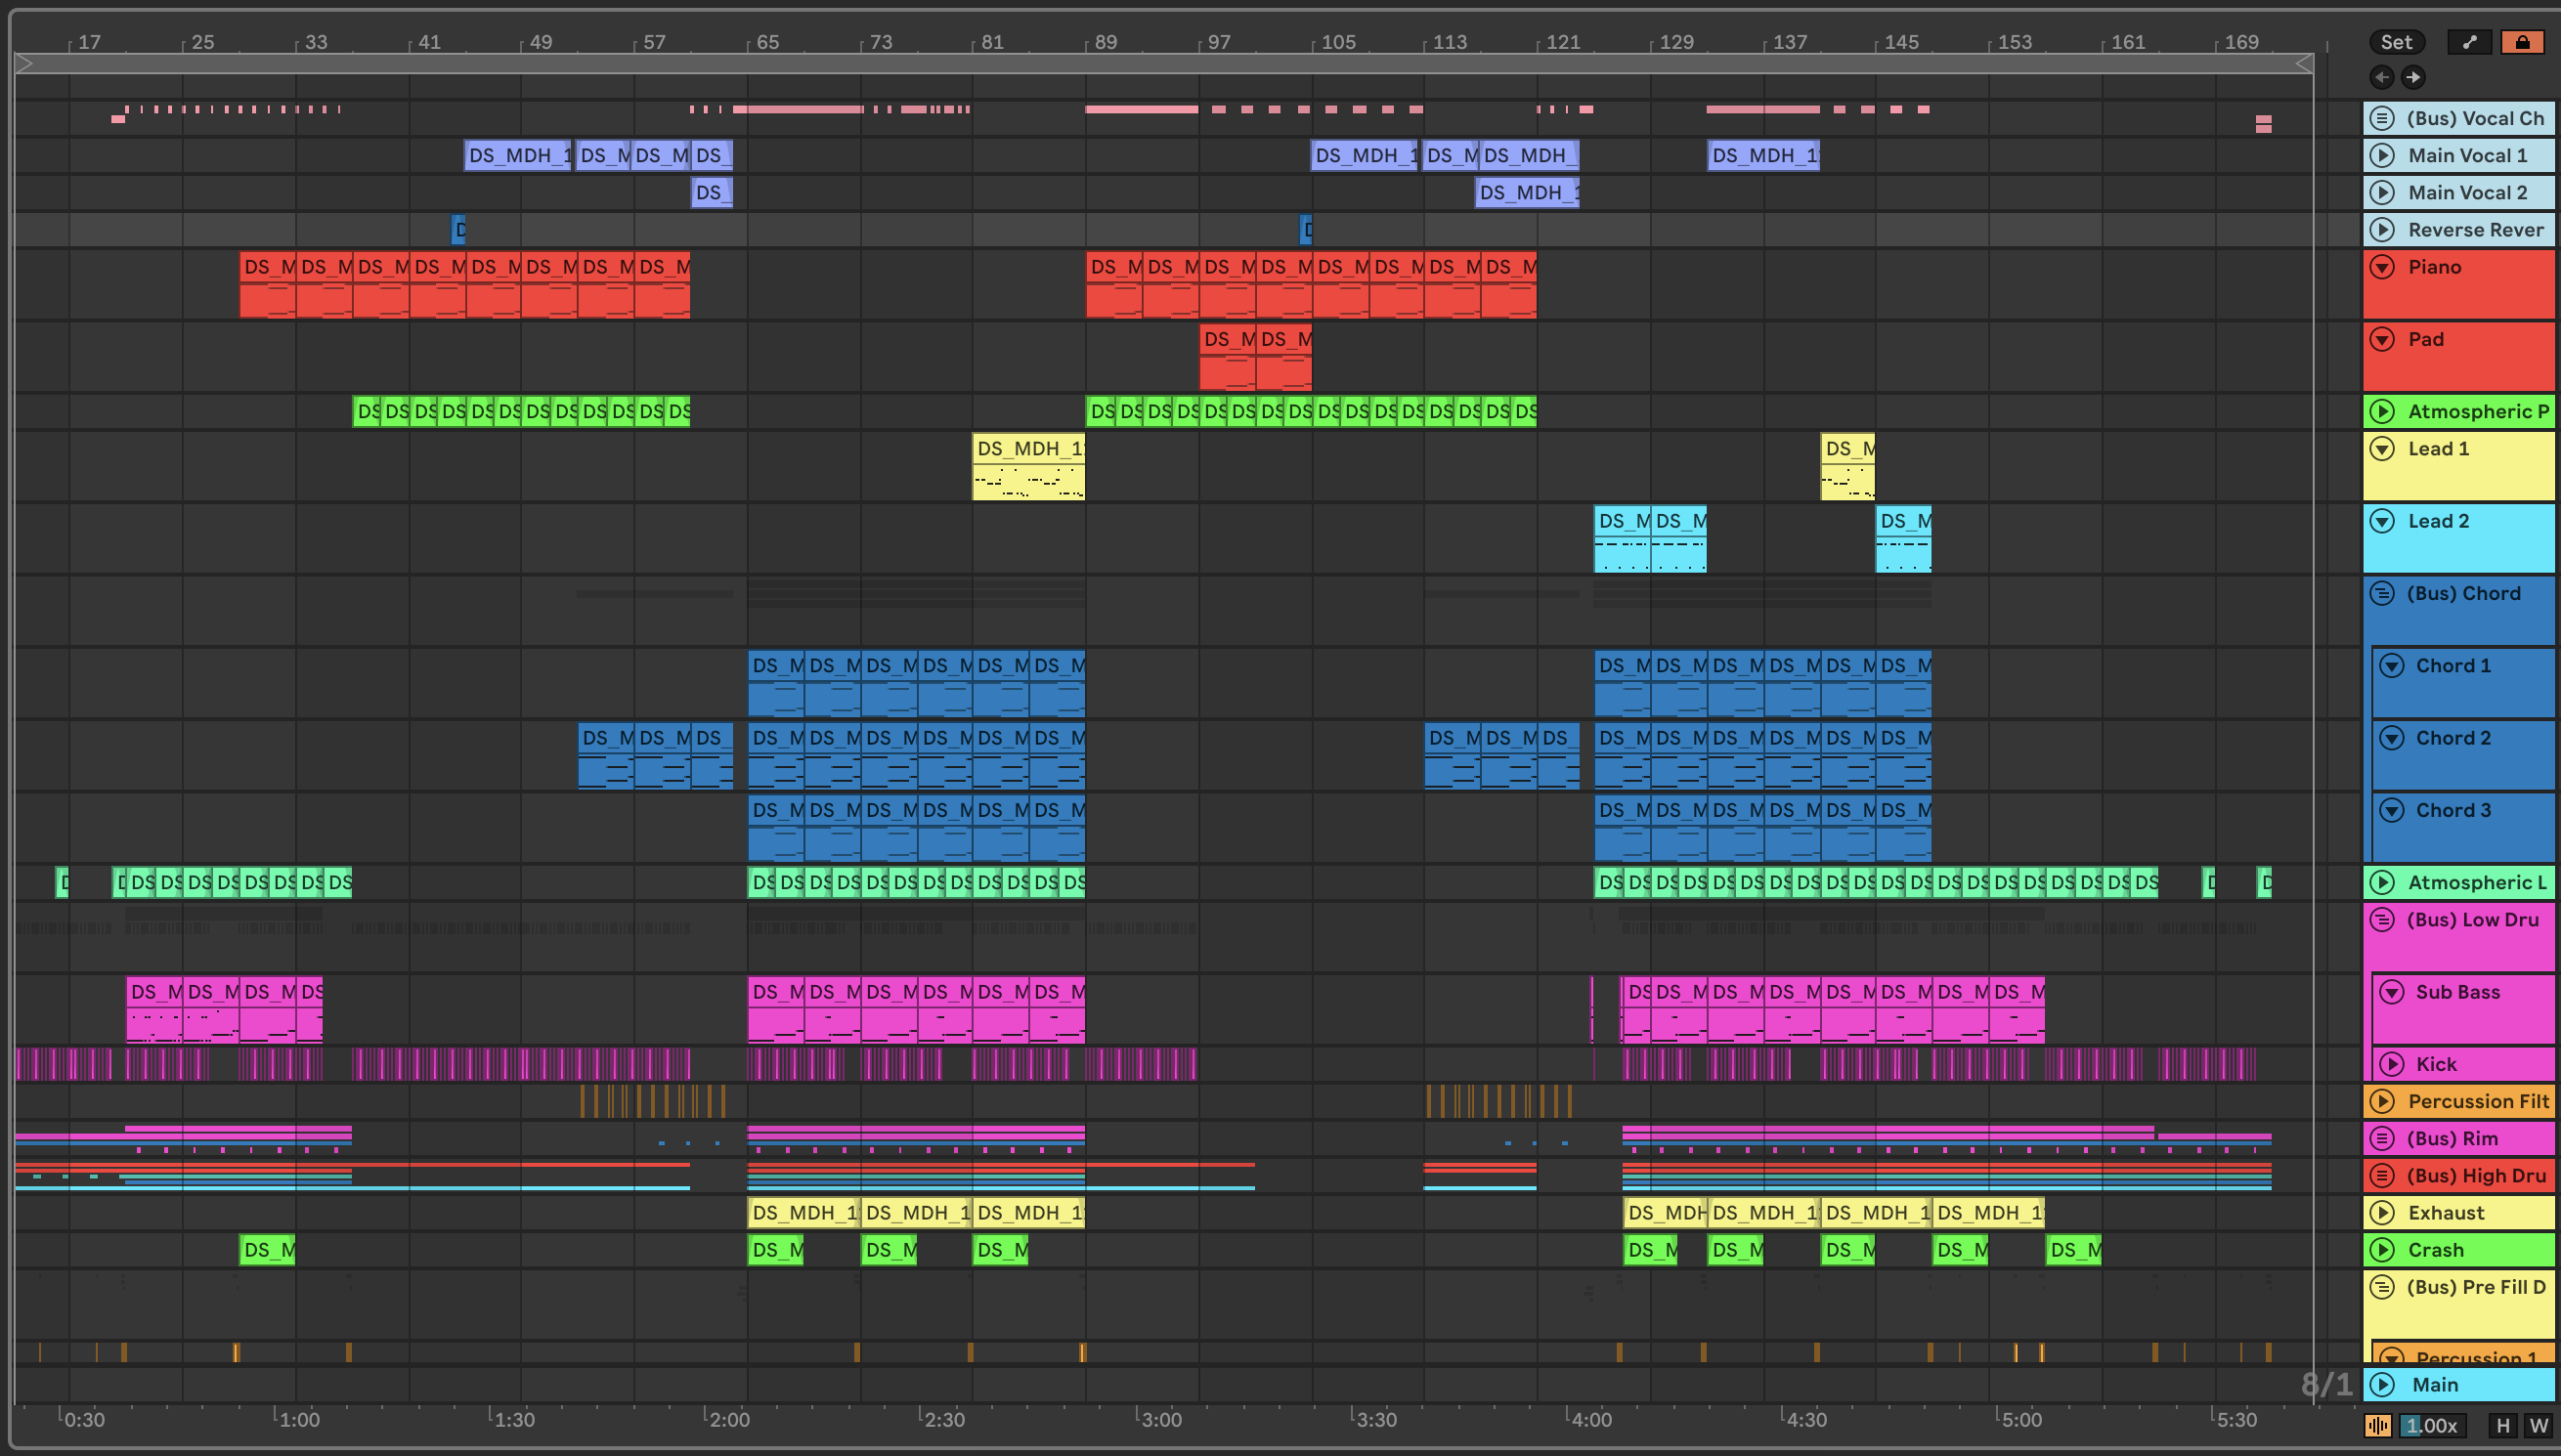Click the (Bus) Vocal Ch group icon
Viewport: 2561px width, 1456px height.
point(2383,118)
